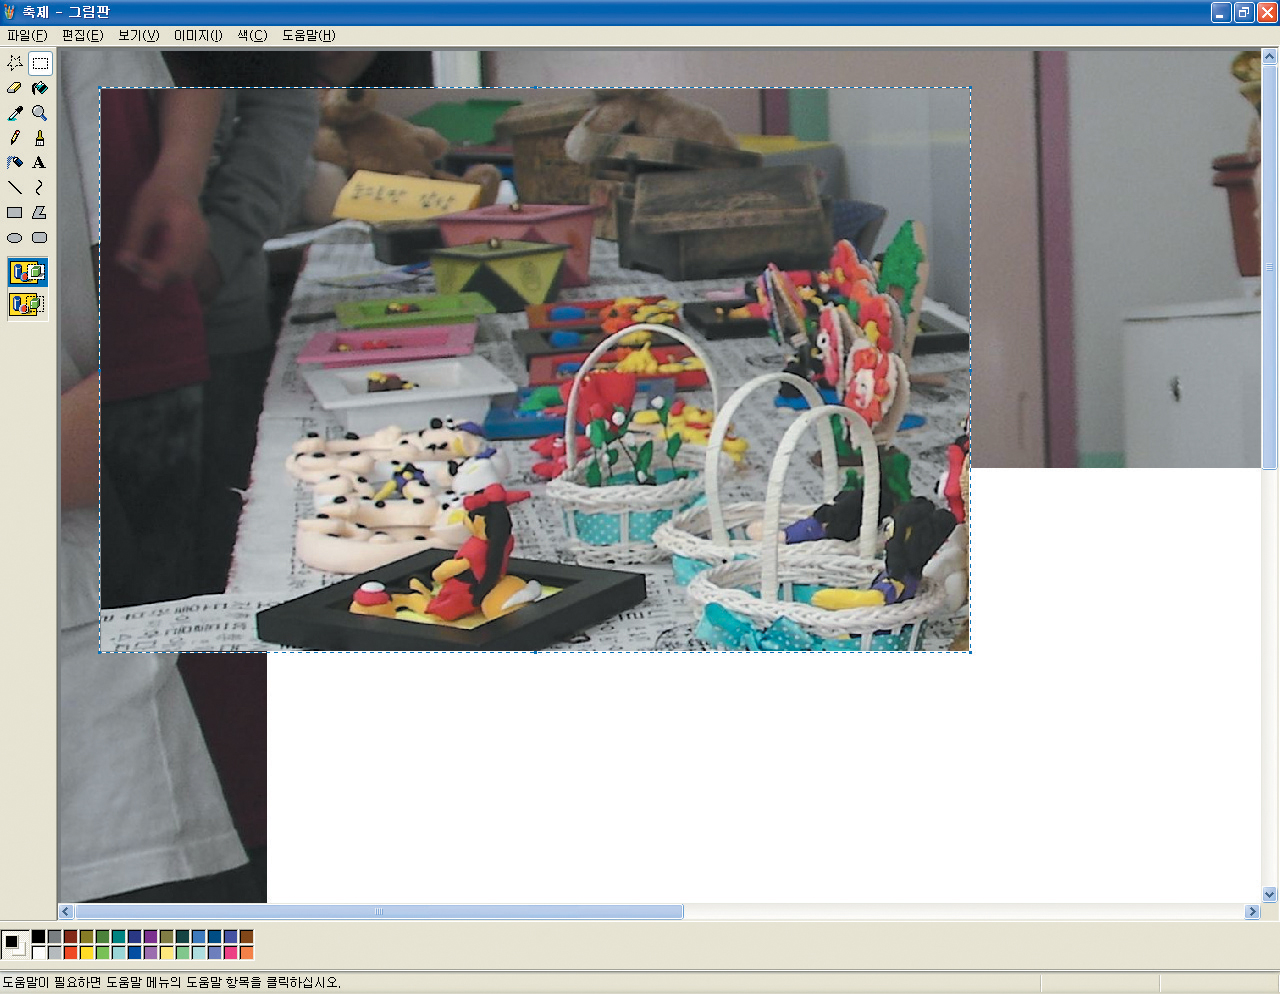The height and width of the screenshot is (994, 1280).
Task: Select the Magnifier tool
Action: [40, 113]
